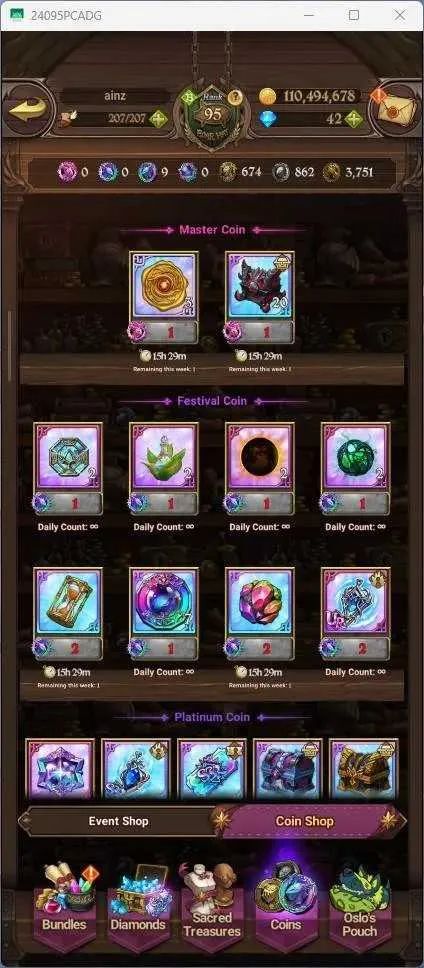Choose the octagon compass Festival Coin item

click(67, 469)
